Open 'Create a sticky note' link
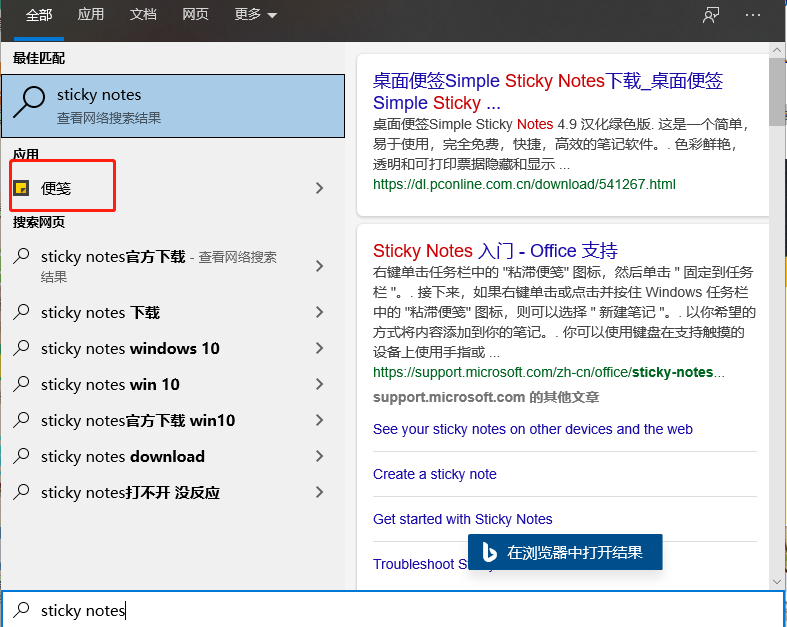Viewport: 787px width, 627px height. click(x=434, y=474)
